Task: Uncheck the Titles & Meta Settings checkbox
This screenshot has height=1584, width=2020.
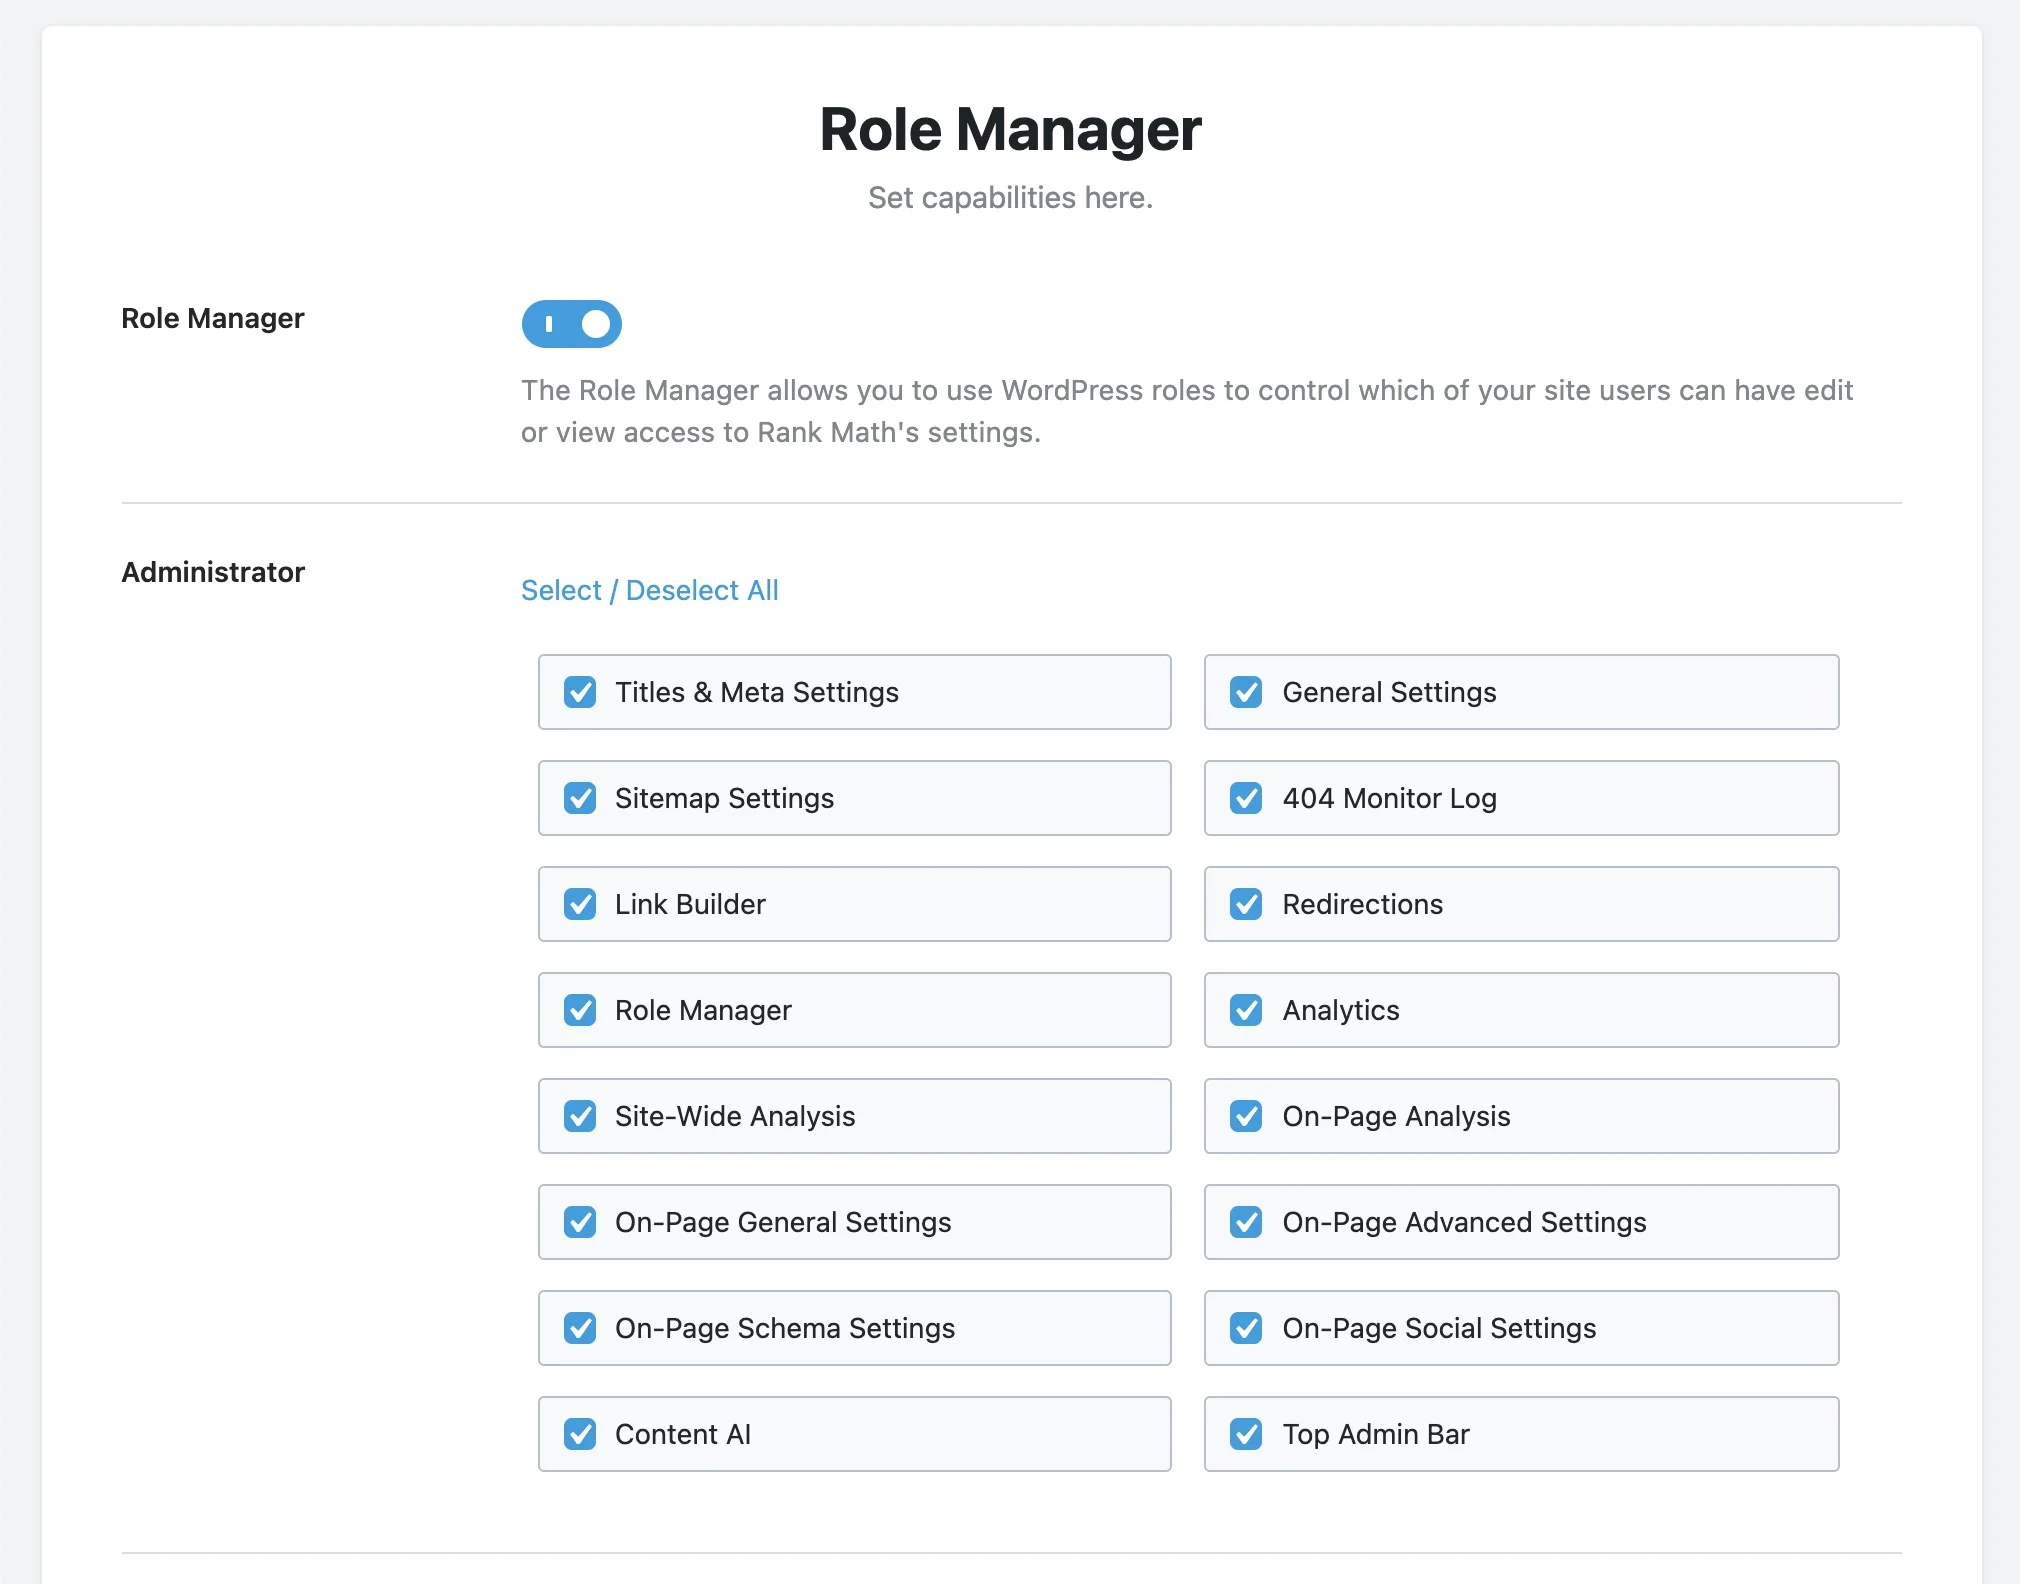Action: coord(580,692)
